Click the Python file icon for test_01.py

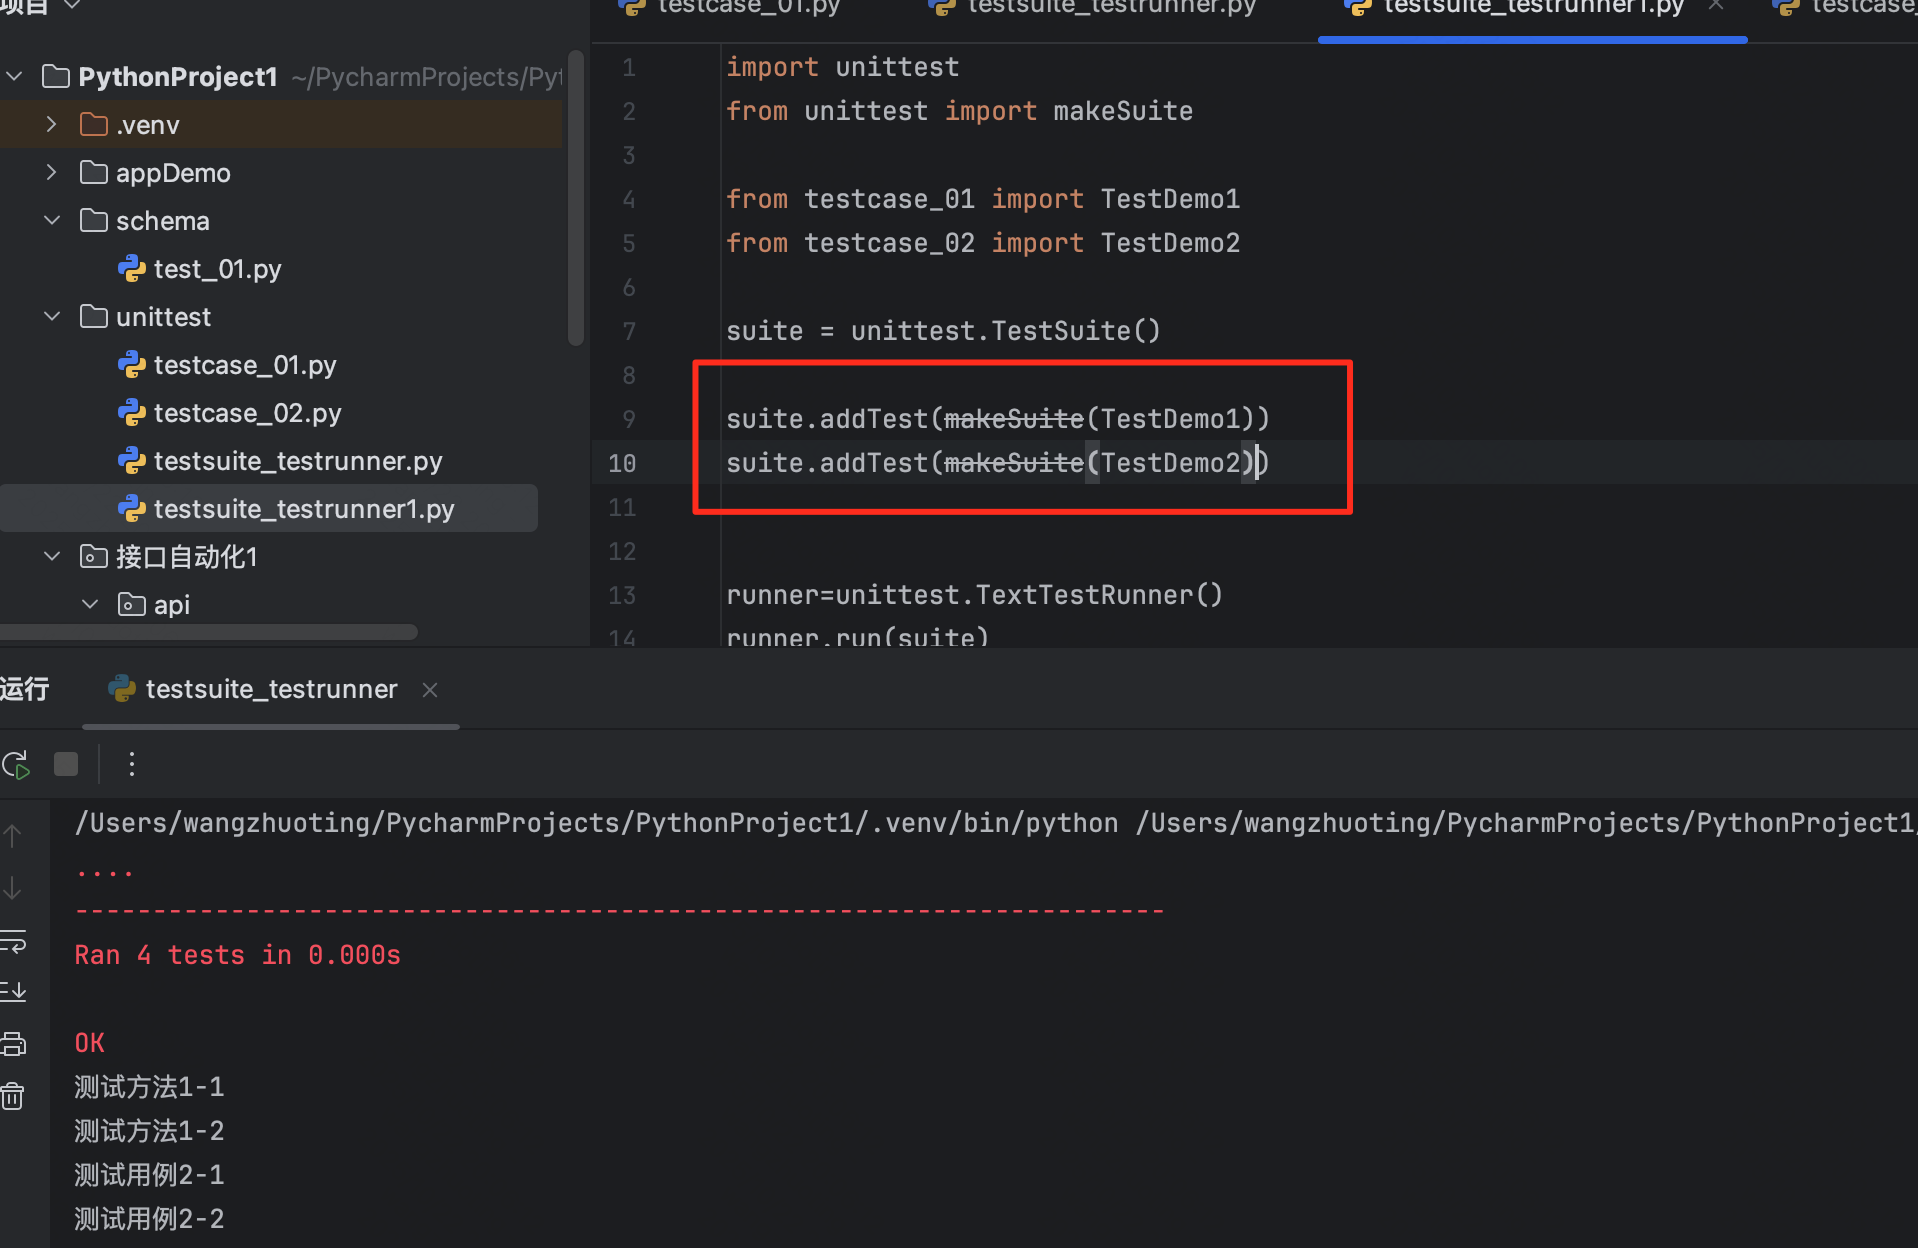[132, 269]
